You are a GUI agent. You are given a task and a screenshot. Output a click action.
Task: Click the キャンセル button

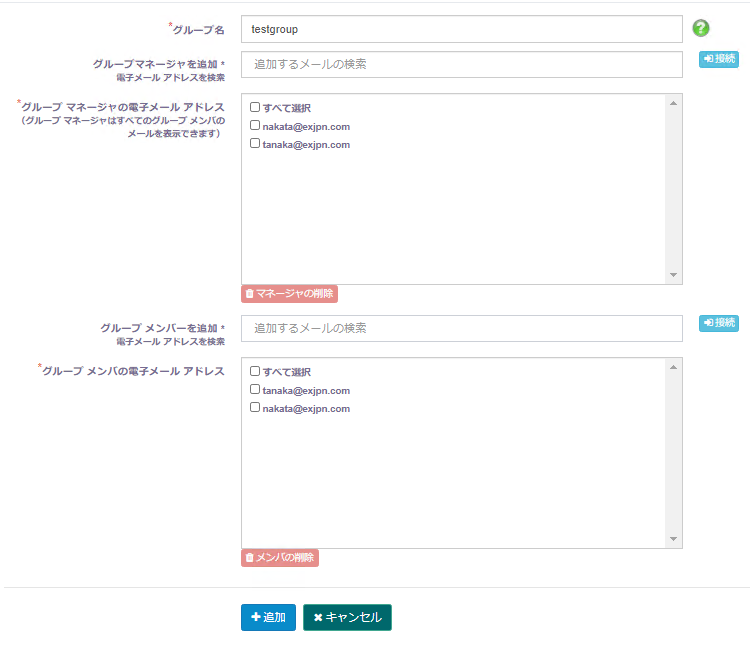click(347, 617)
